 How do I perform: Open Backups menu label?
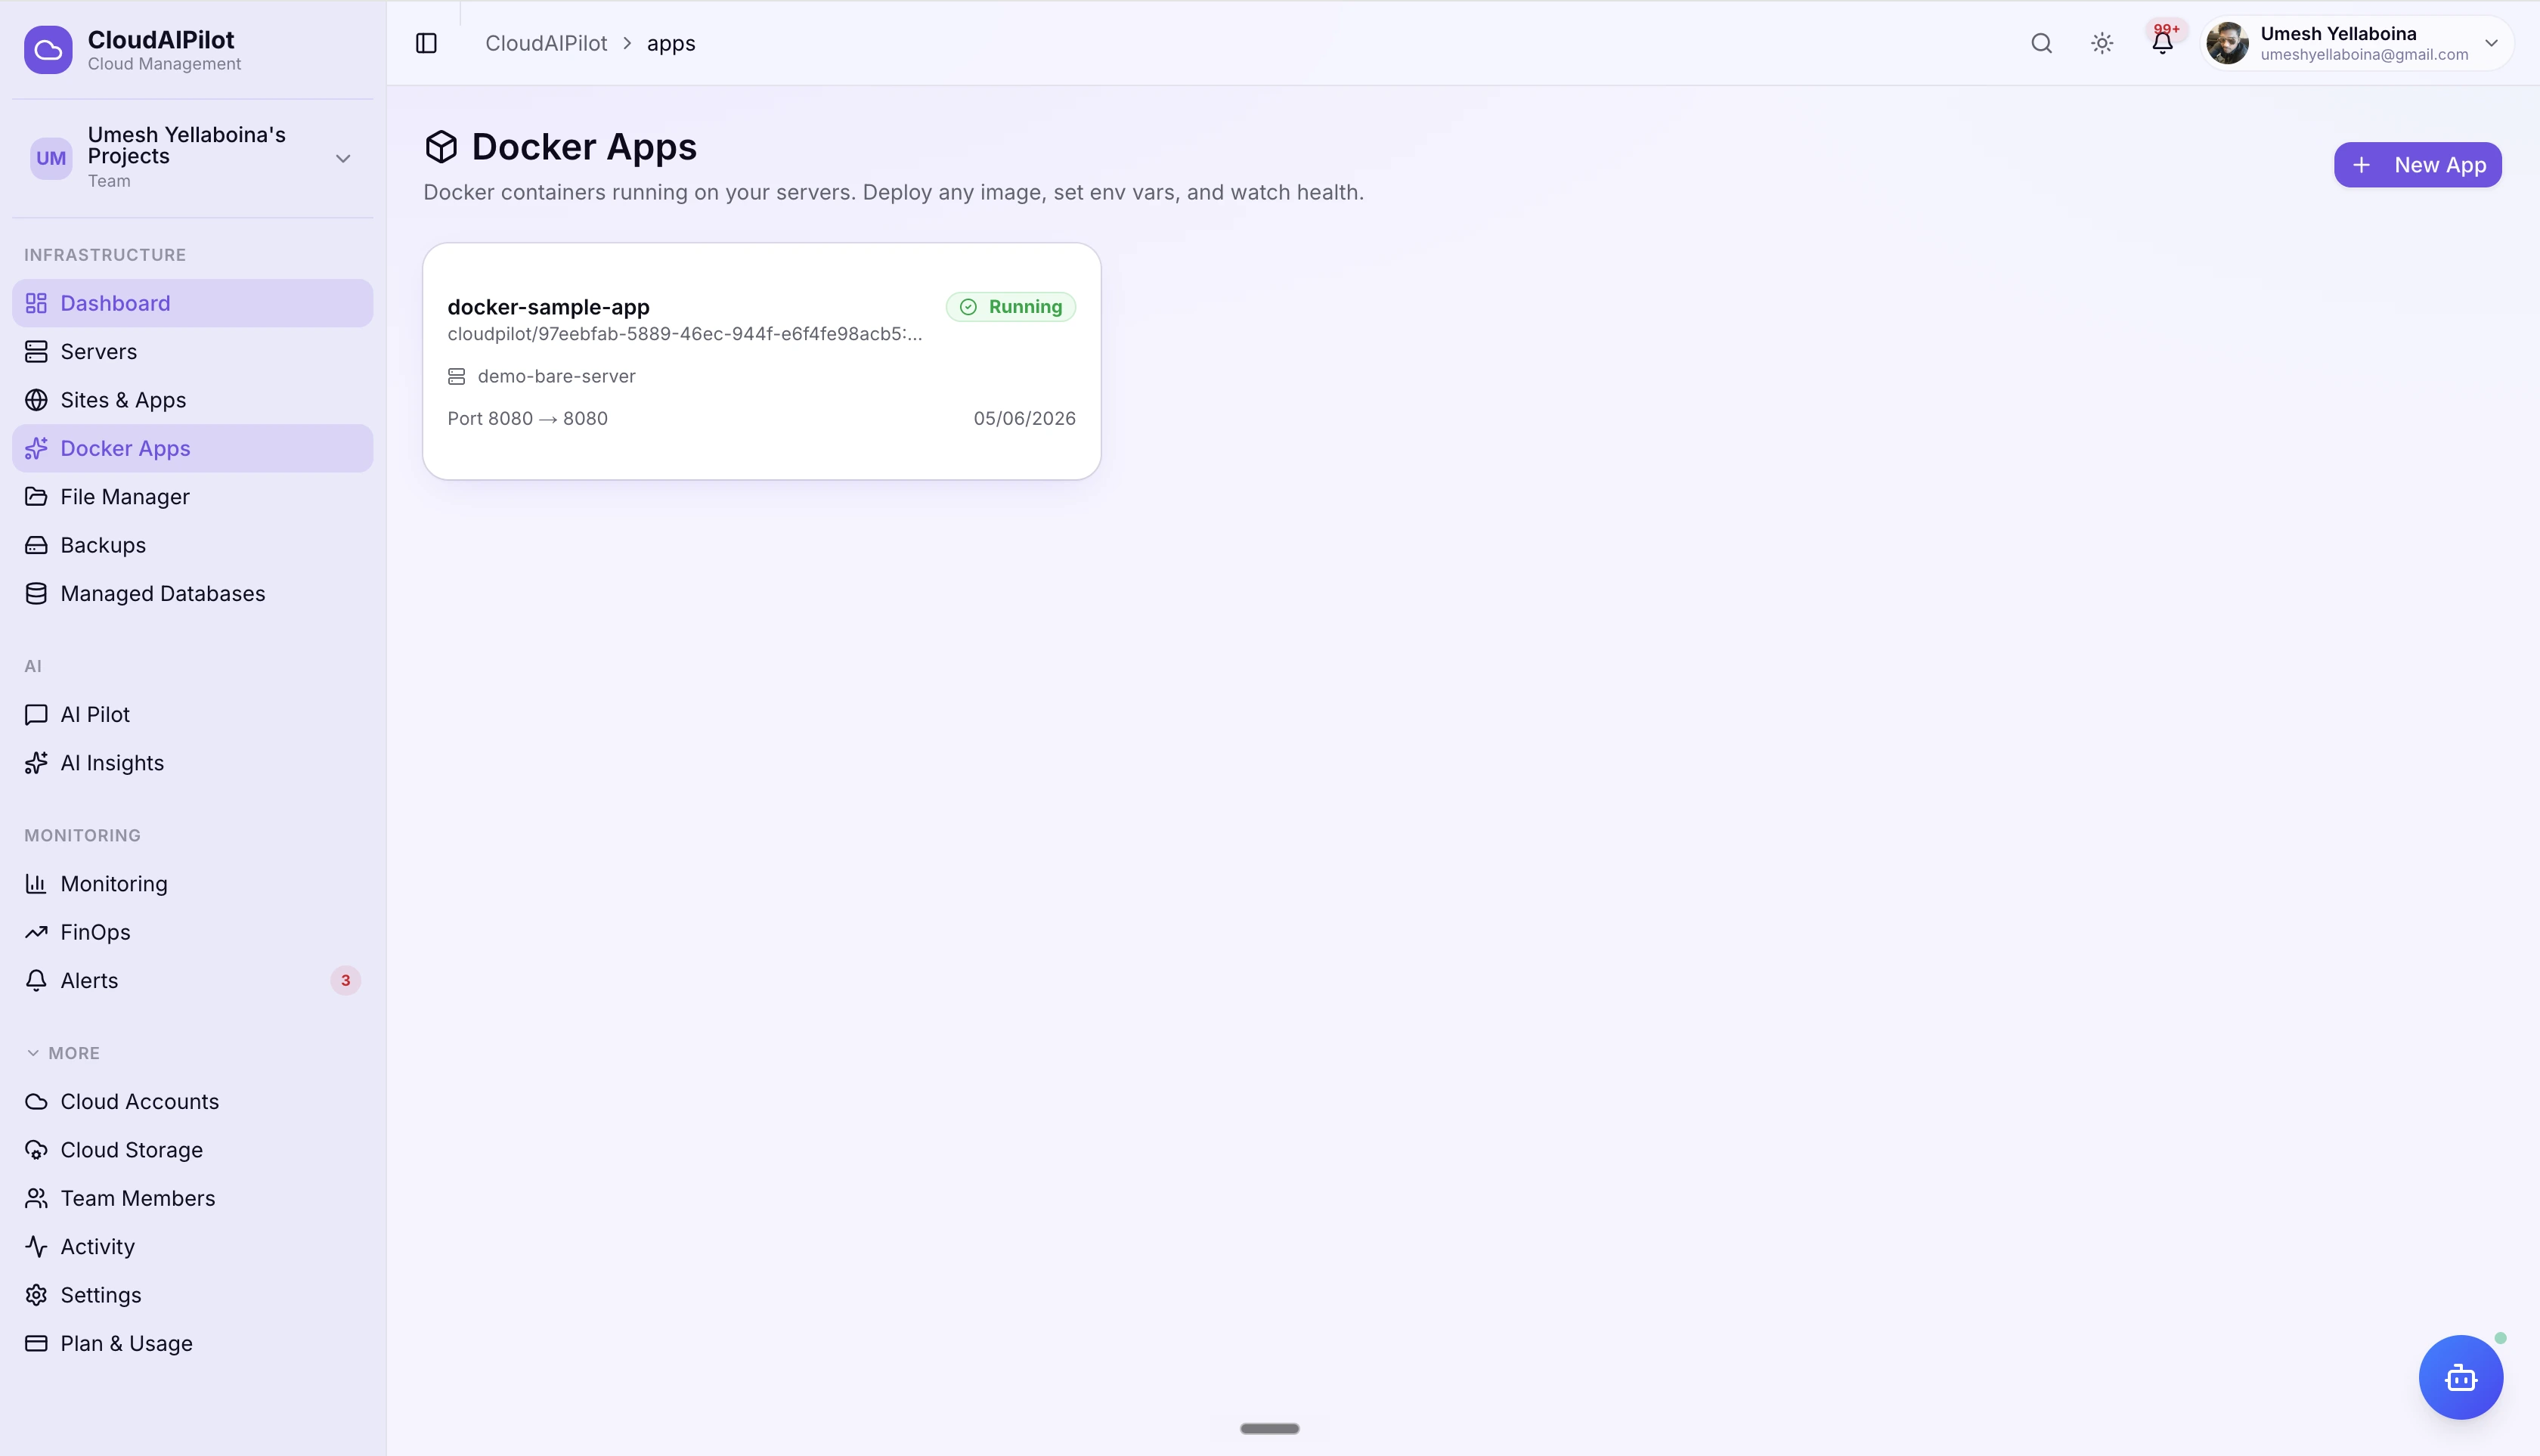point(103,545)
